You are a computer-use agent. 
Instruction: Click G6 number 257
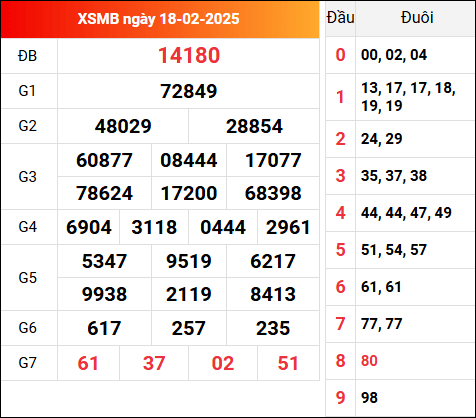pos(189,328)
